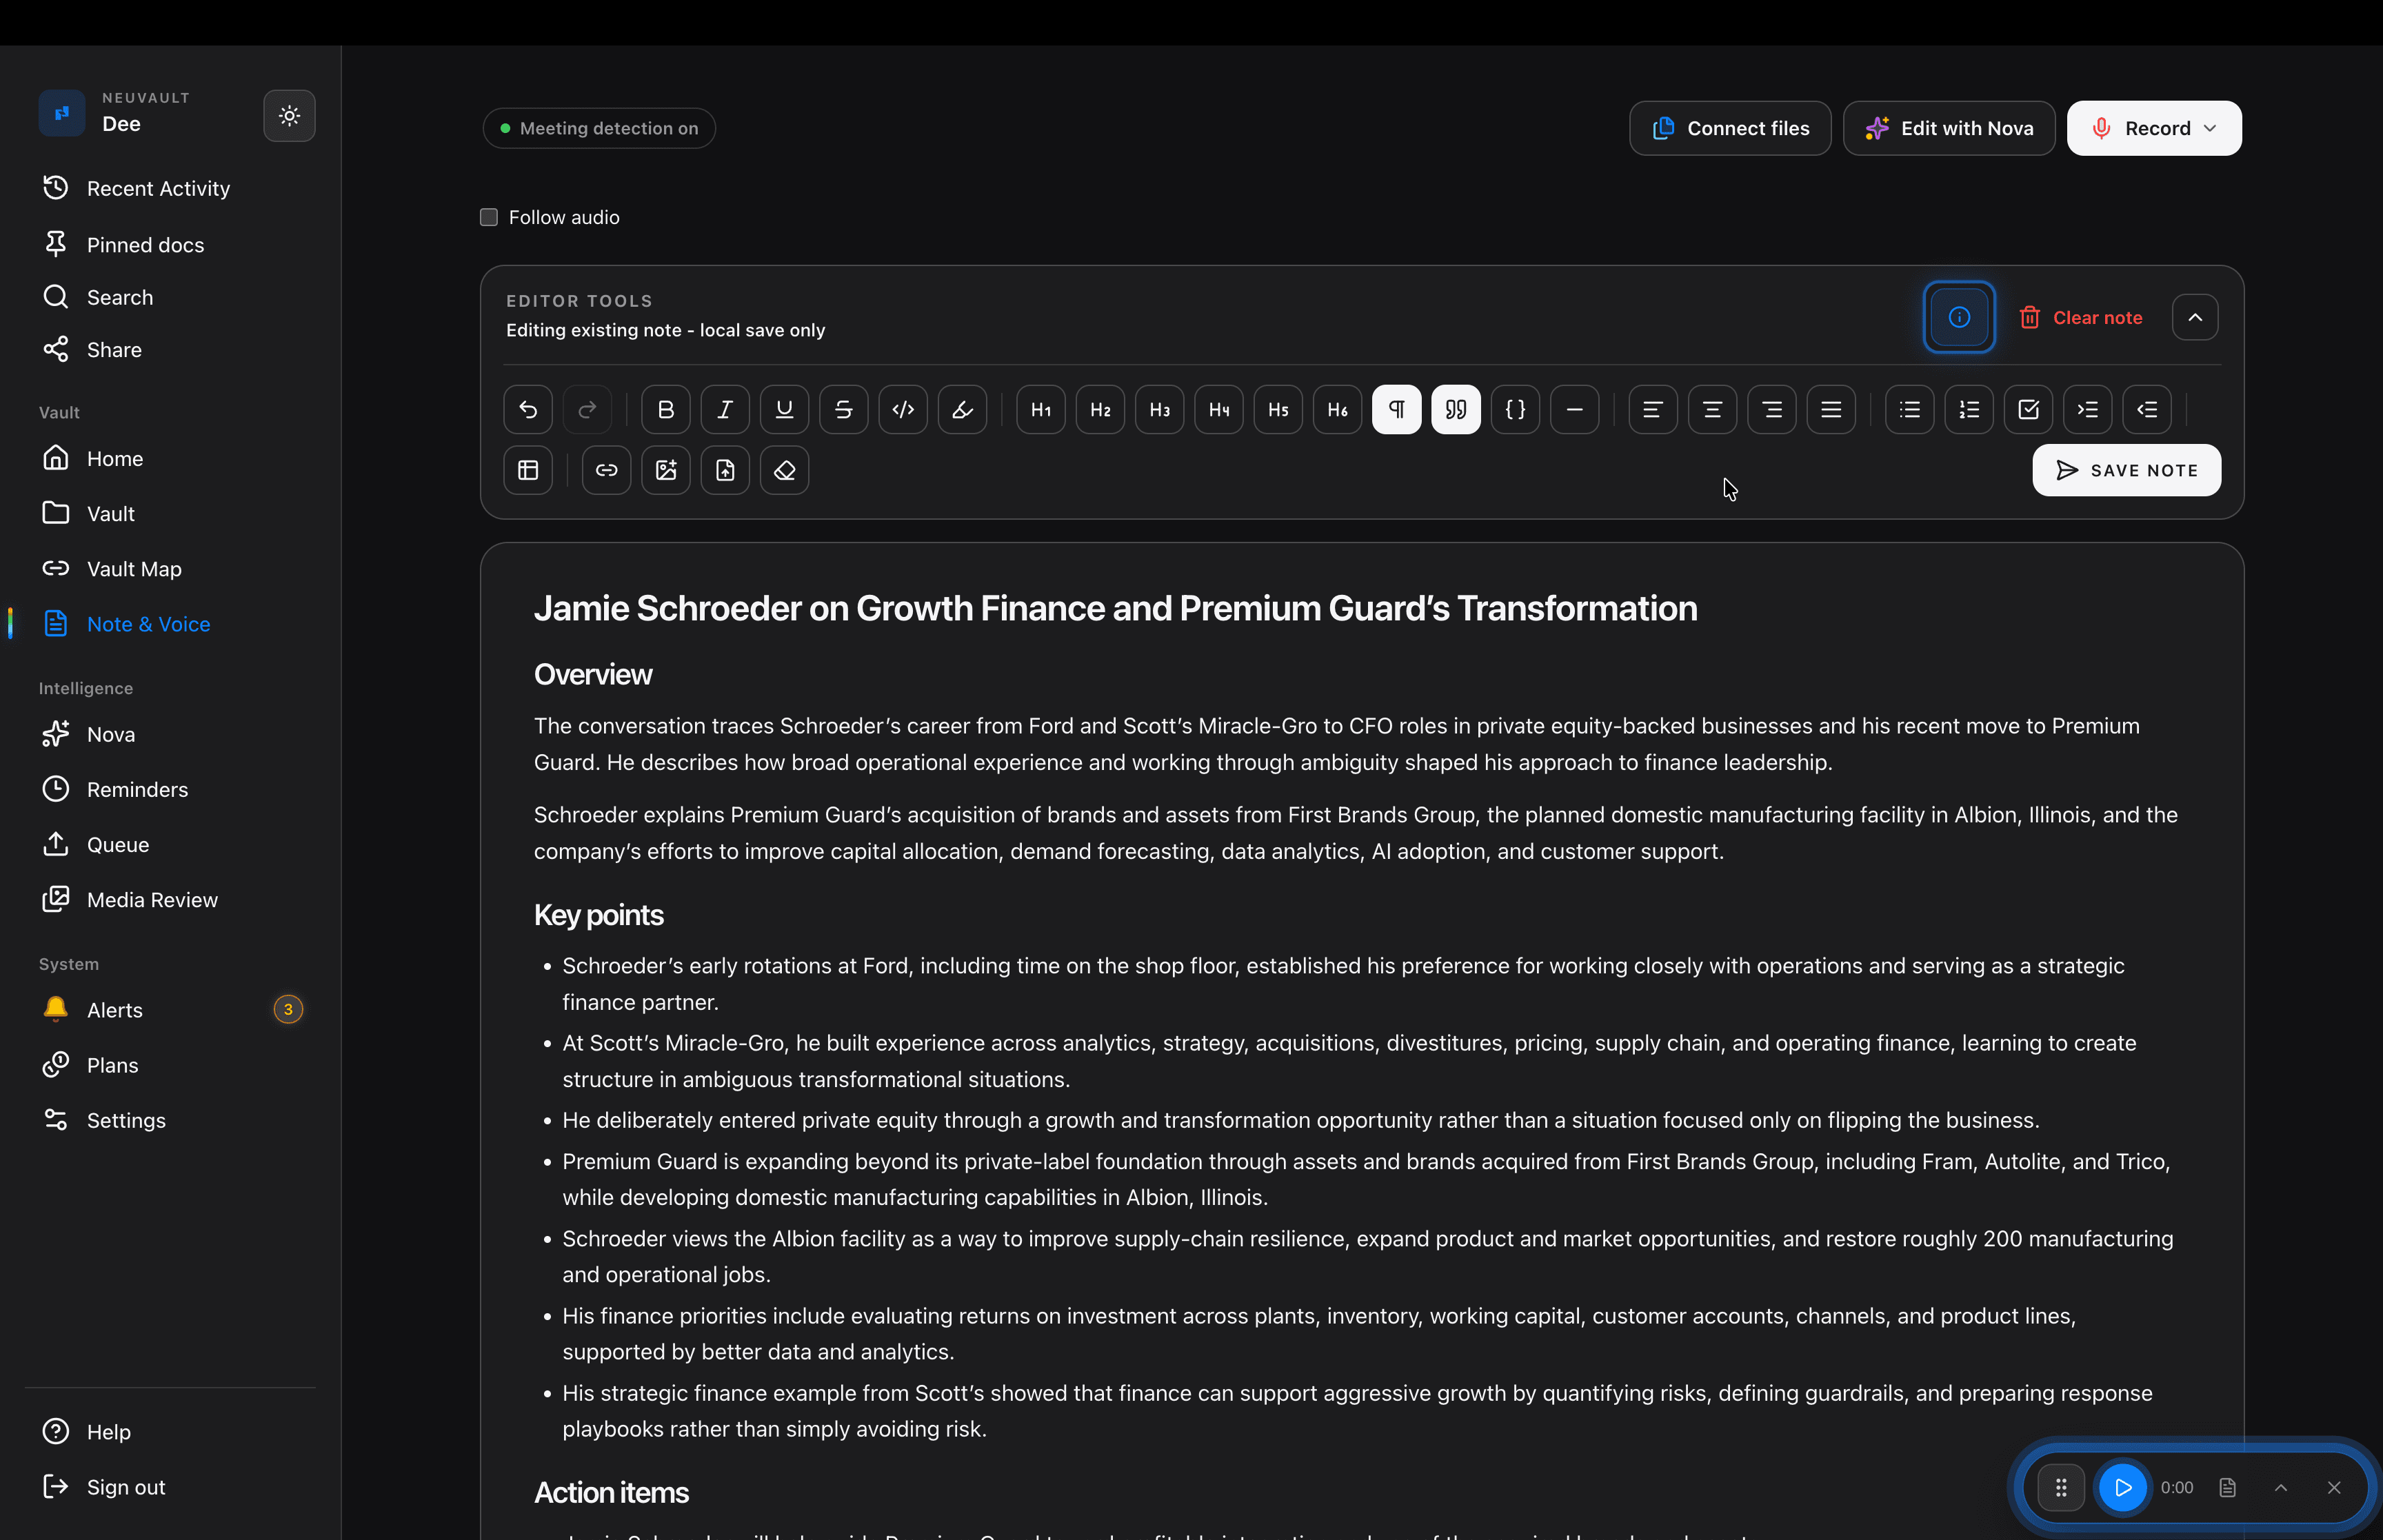Toggle the Meeting detection on pill

pos(599,128)
